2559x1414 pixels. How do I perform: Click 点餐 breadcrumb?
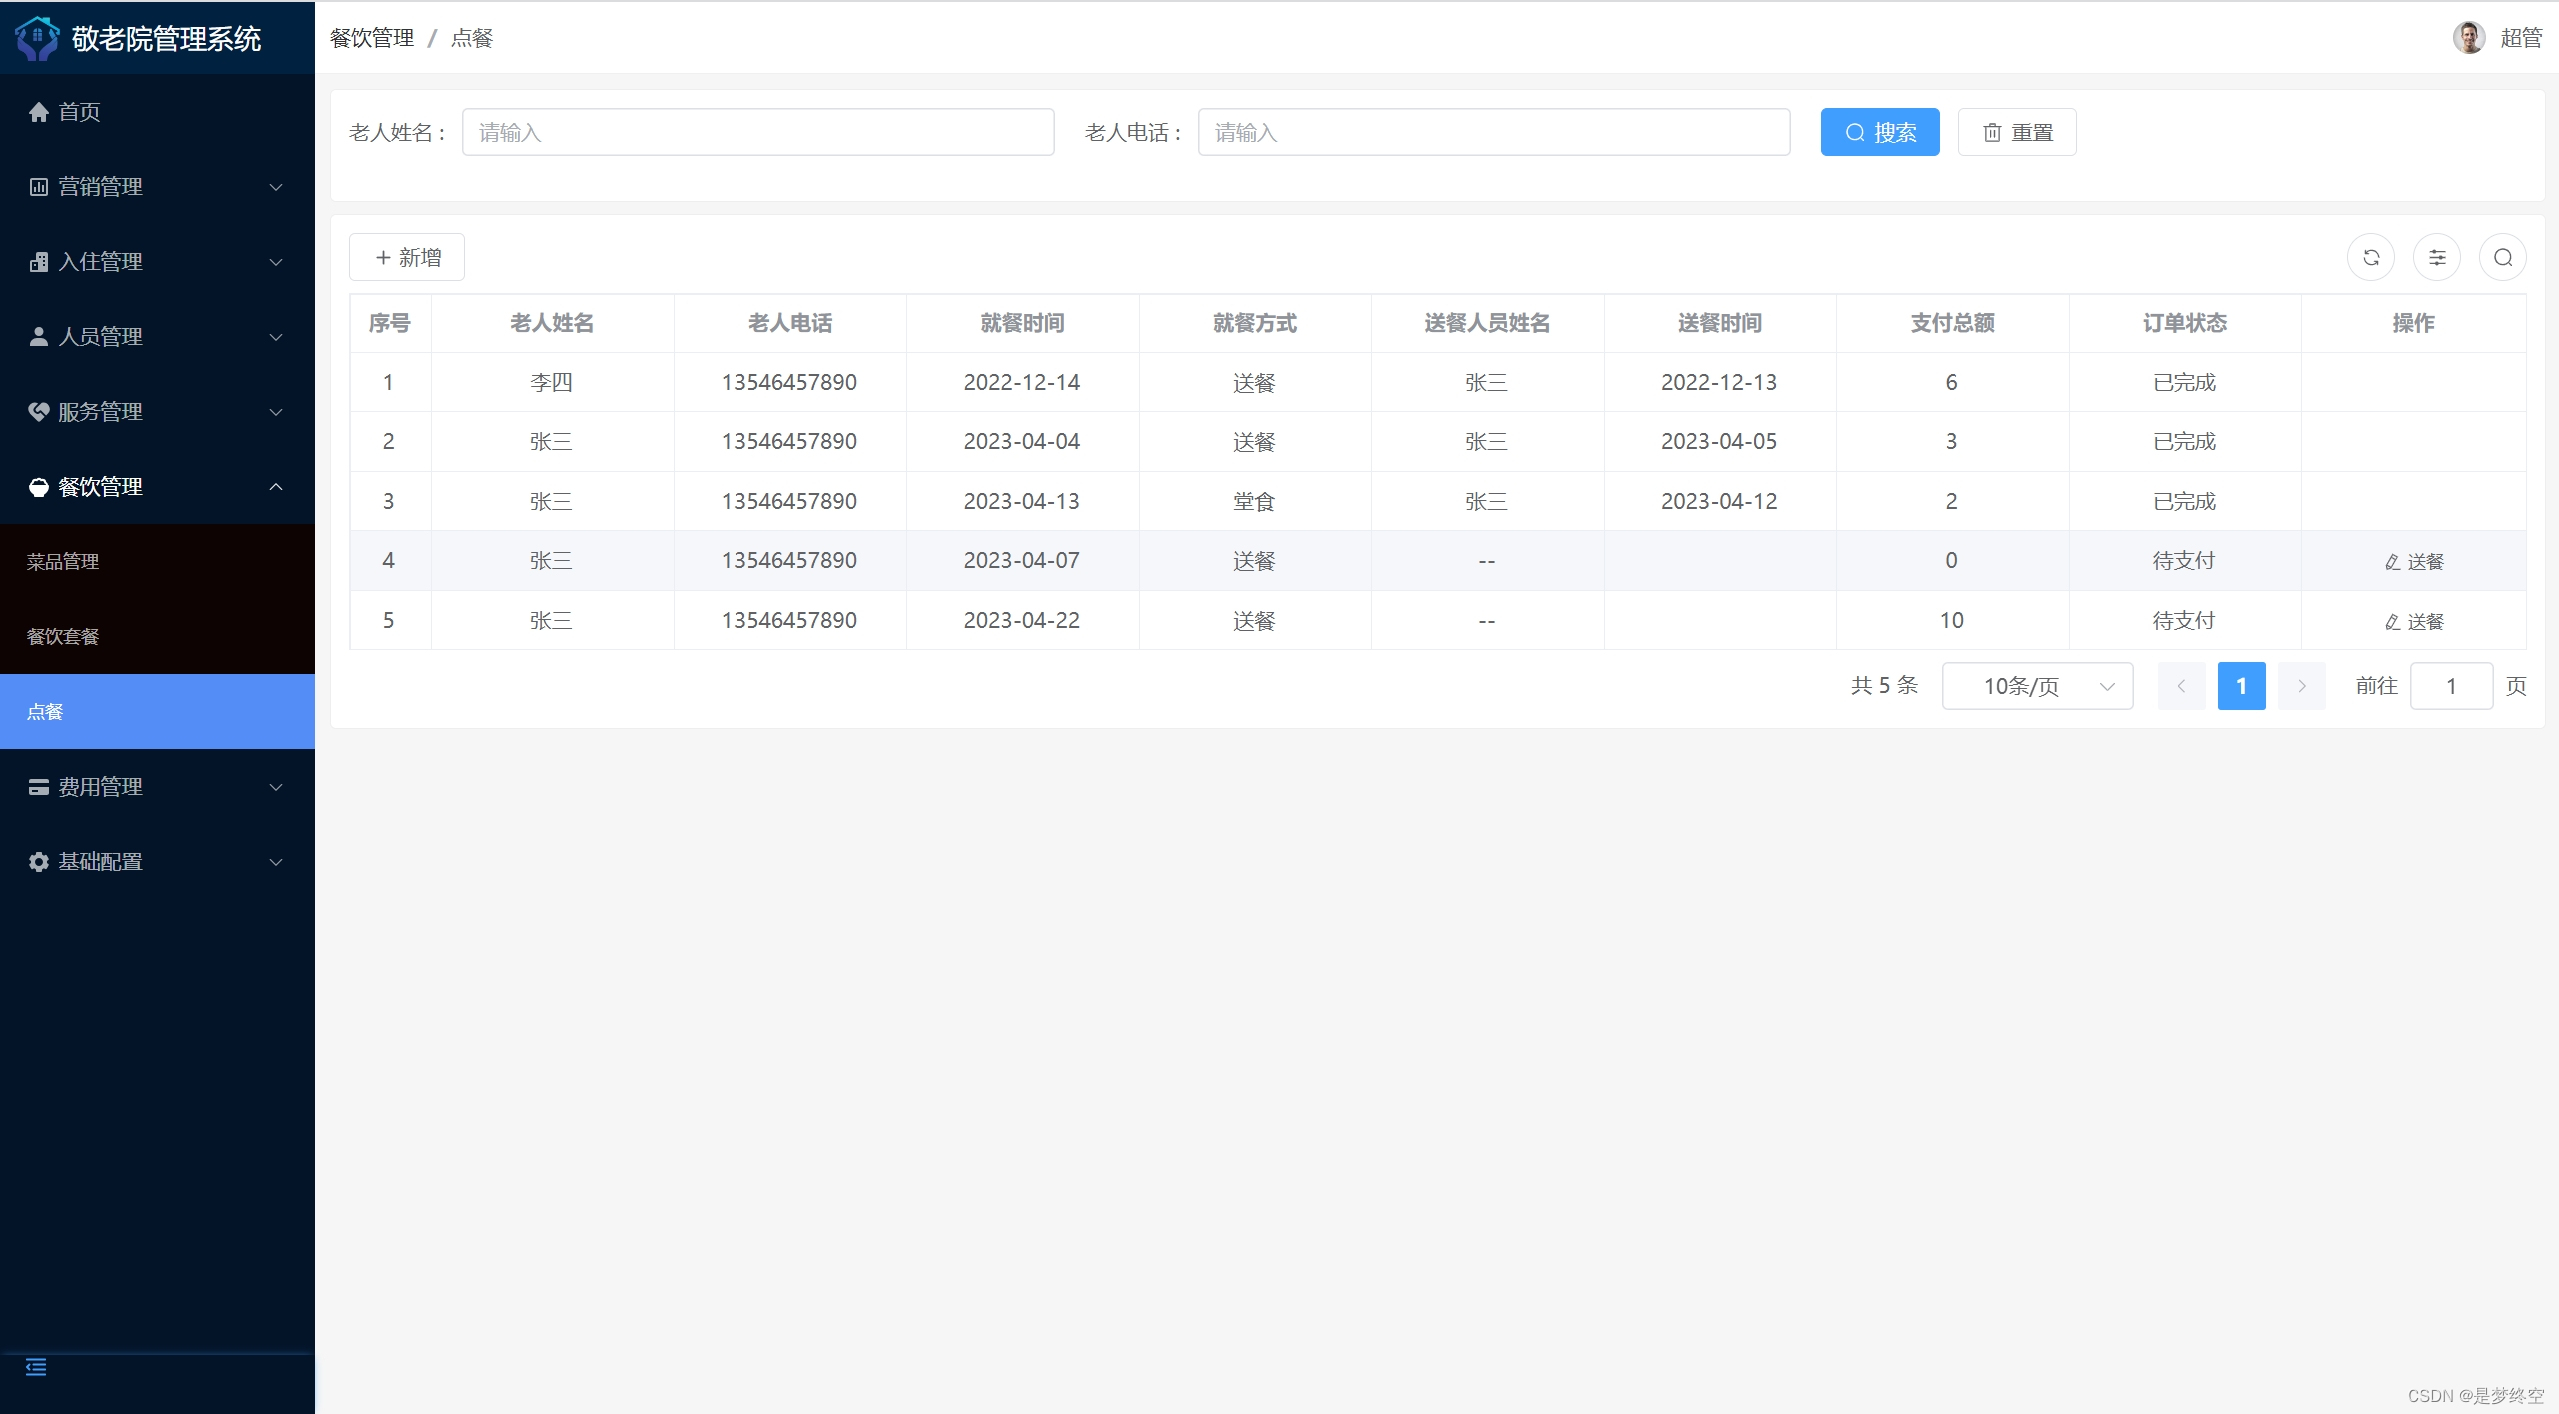pyautogui.click(x=472, y=38)
